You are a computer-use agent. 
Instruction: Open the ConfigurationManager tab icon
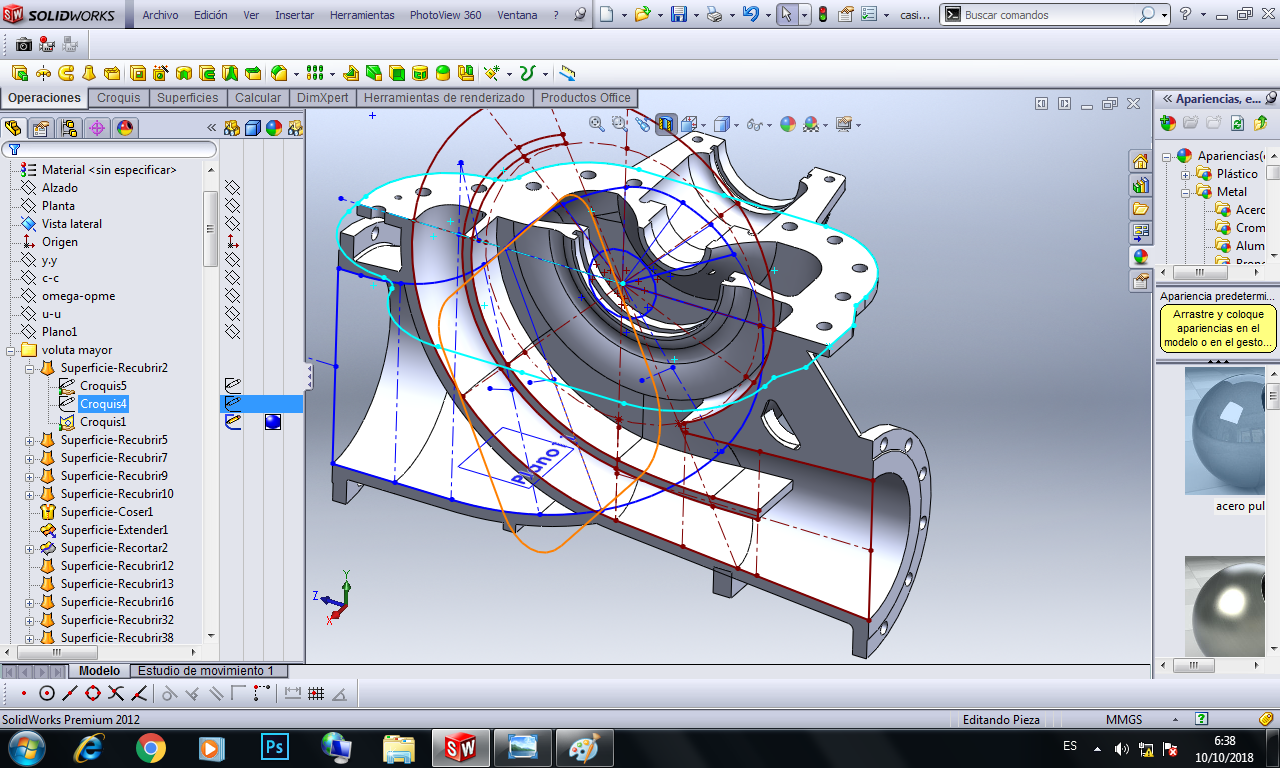coord(68,128)
